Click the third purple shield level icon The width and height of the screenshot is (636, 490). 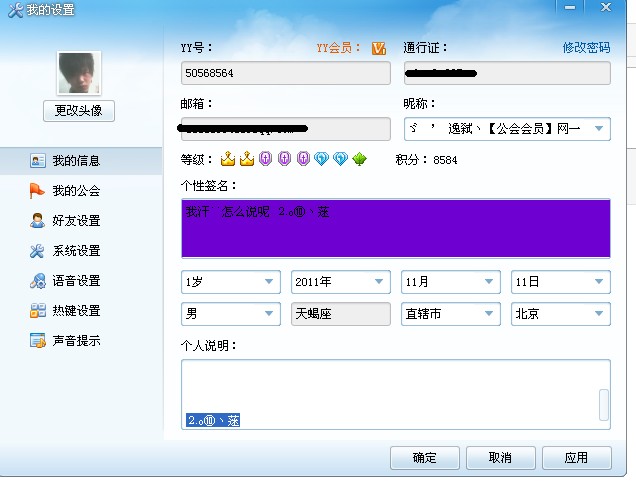tap(303, 159)
